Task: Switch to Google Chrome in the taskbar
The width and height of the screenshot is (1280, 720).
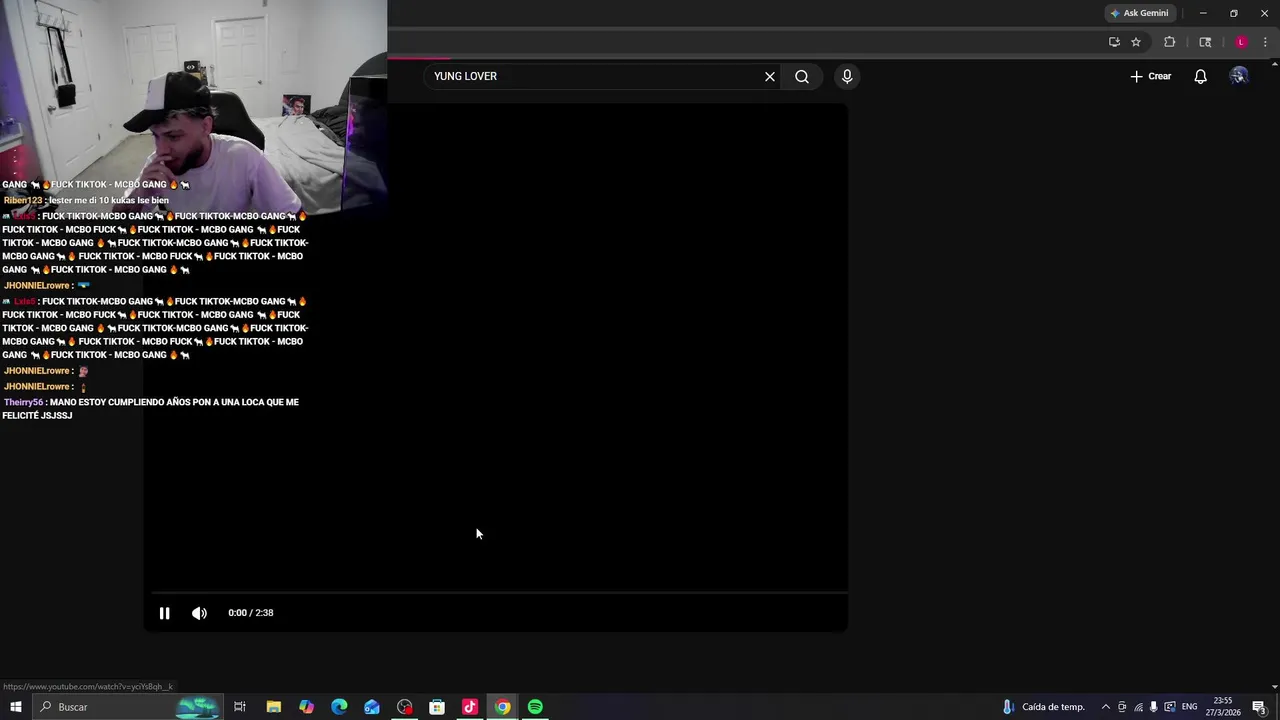Action: point(502,707)
